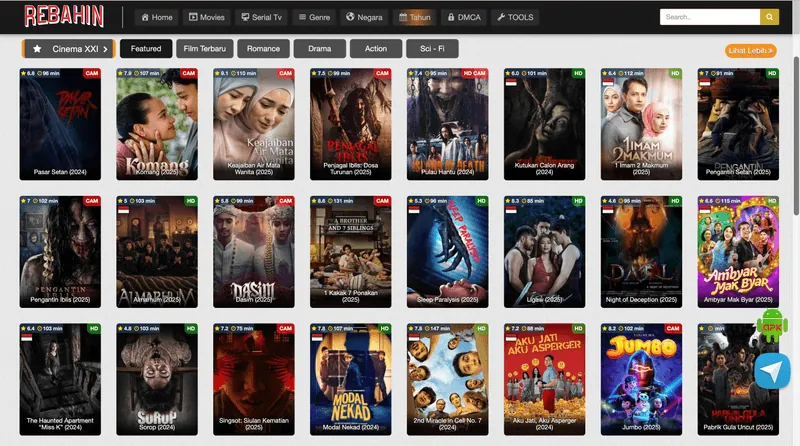
Task: Go to Home in navigation bar
Action: coord(155,17)
